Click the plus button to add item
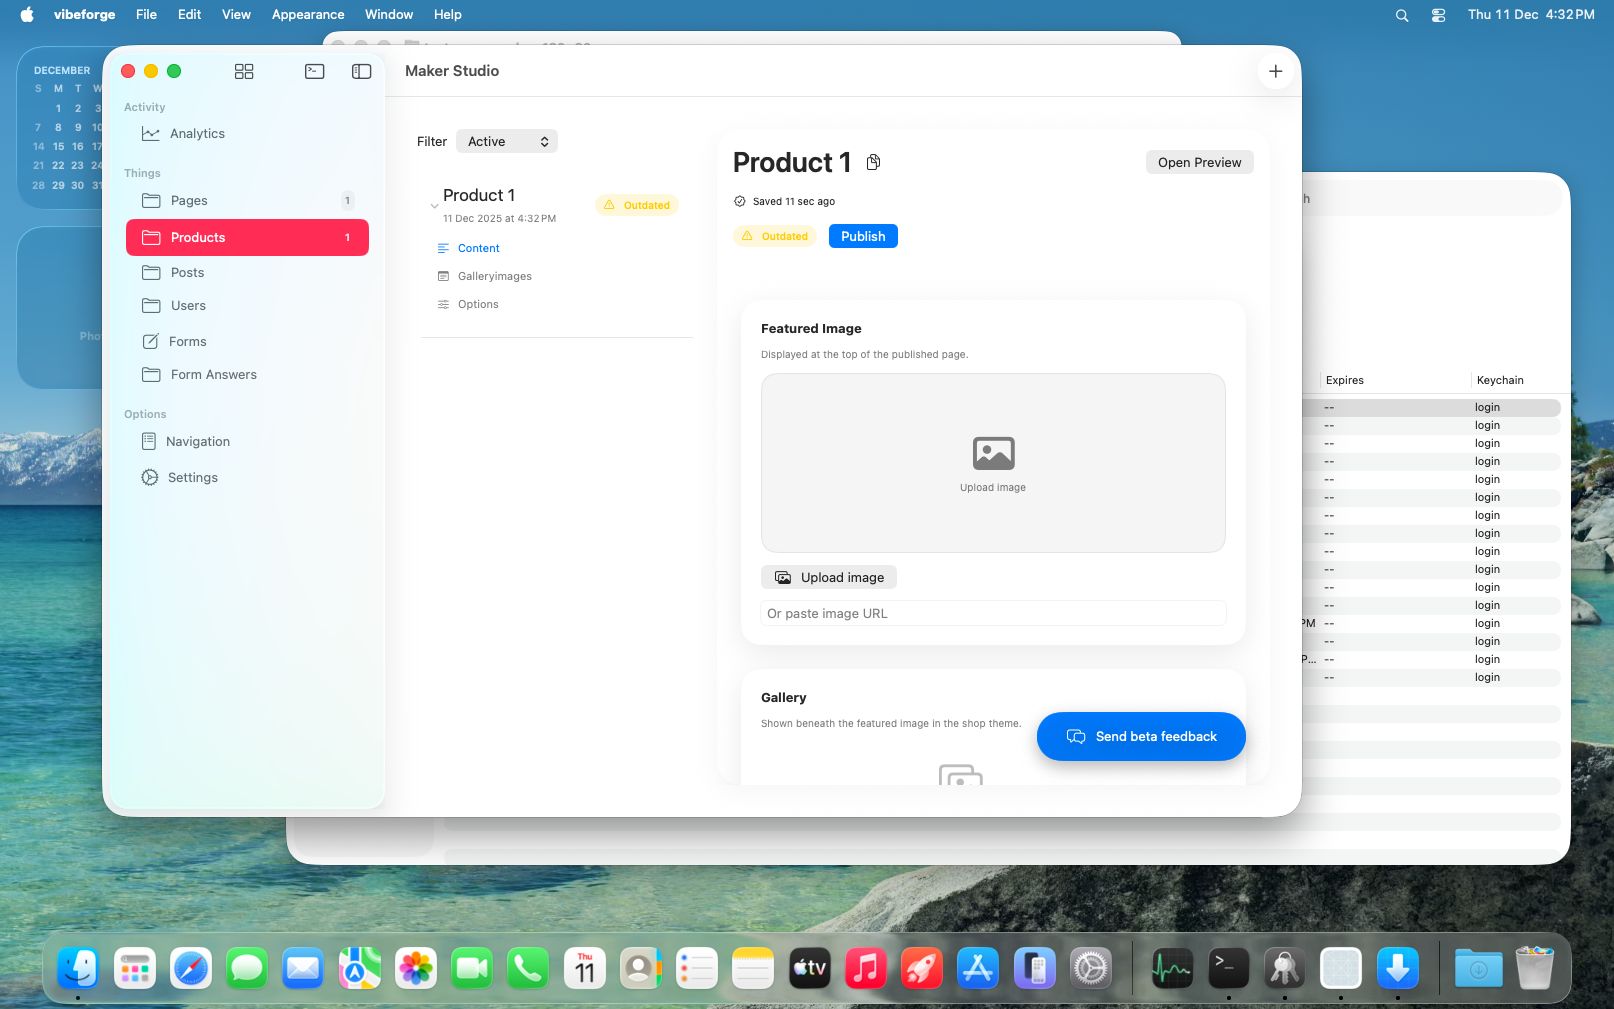The width and height of the screenshot is (1614, 1009). pyautogui.click(x=1275, y=71)
